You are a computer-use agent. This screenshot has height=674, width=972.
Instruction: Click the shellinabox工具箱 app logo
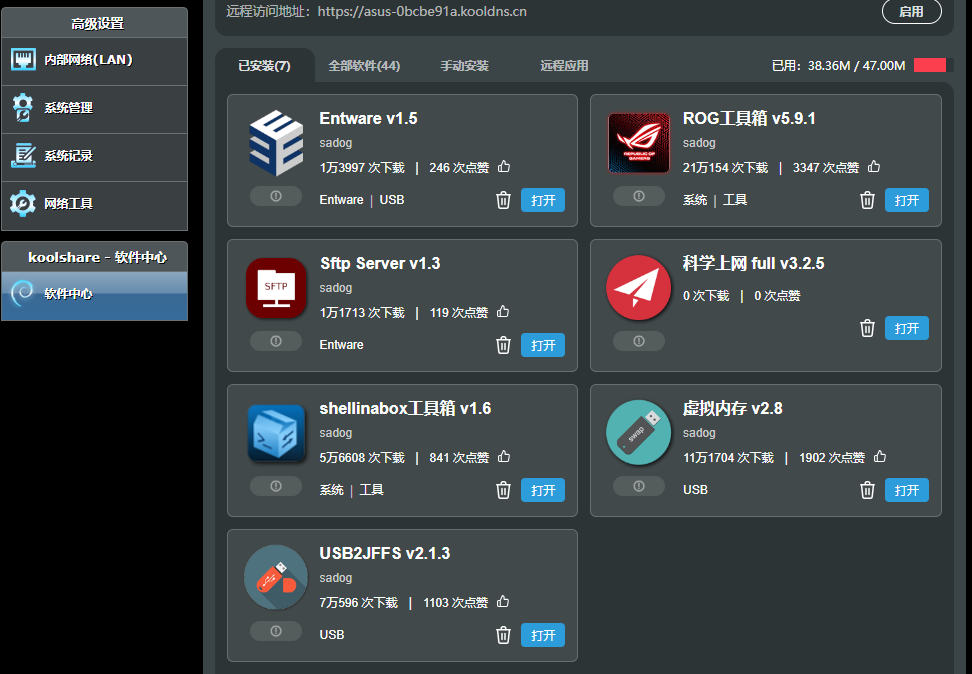click(276, 433)
